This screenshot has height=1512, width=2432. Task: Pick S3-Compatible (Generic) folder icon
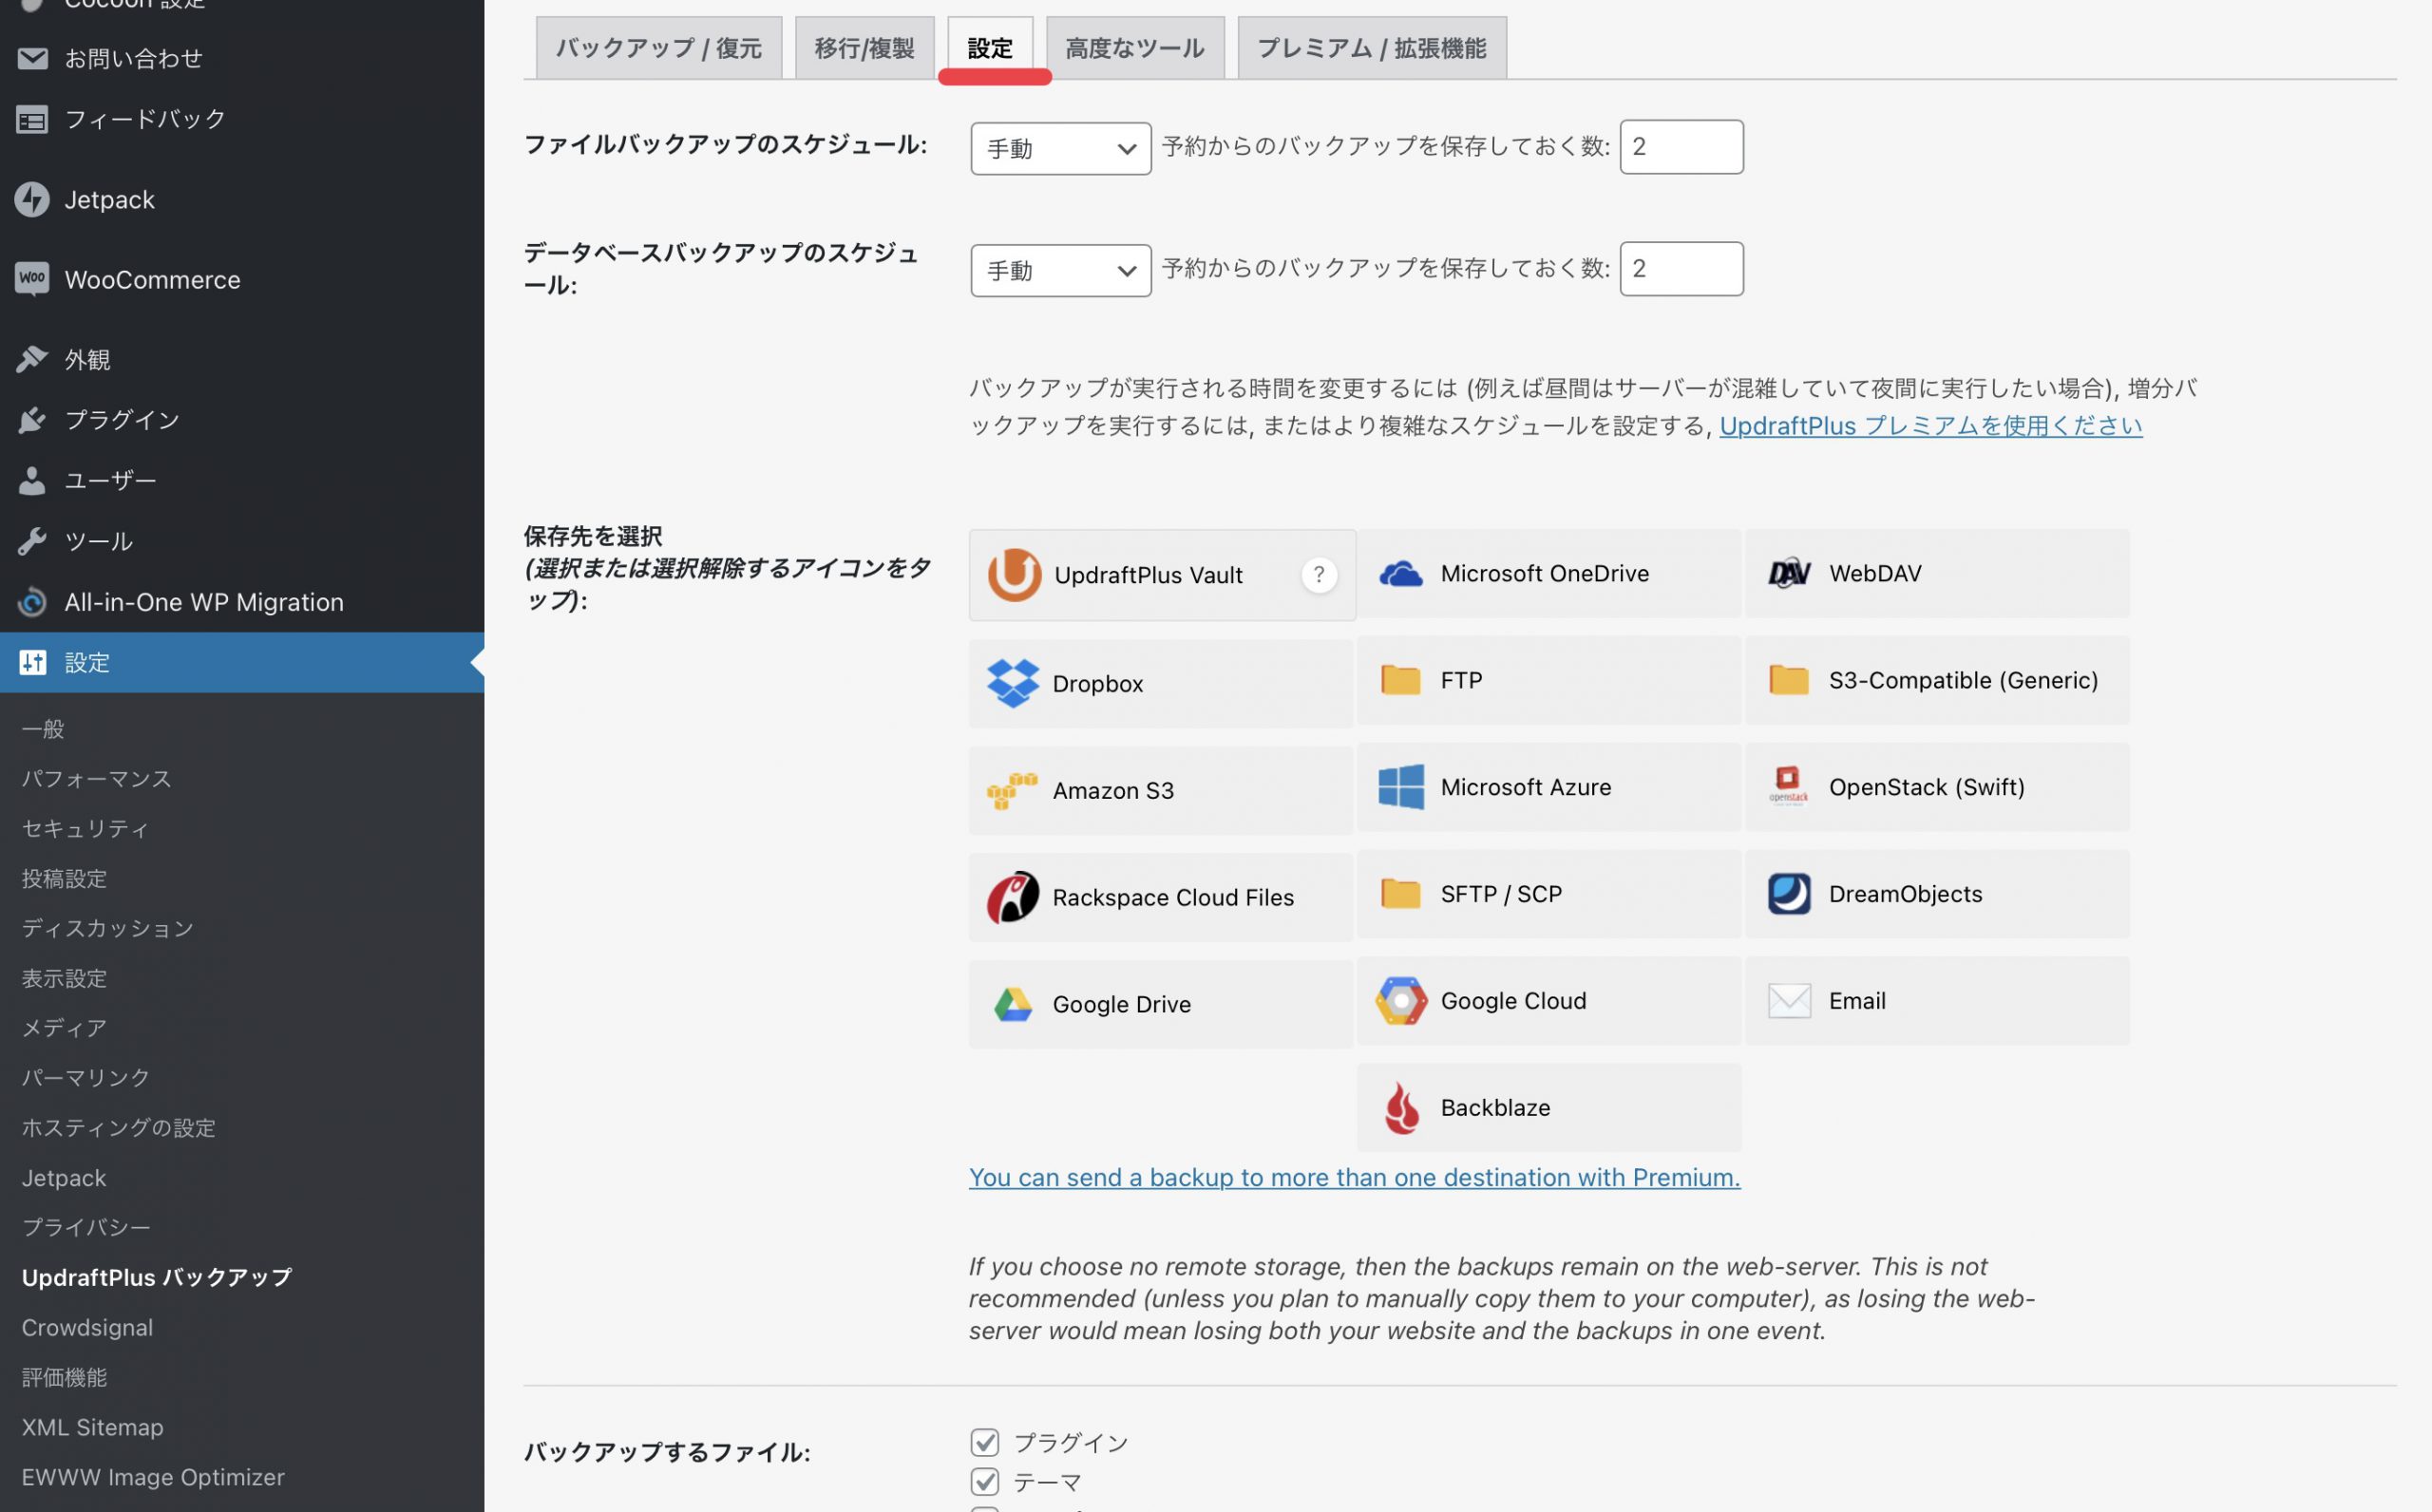coord(1788,680)
